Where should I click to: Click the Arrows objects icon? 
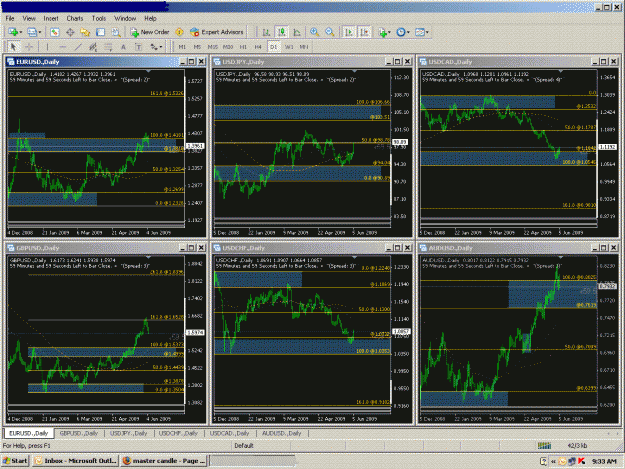pos(154,47)
